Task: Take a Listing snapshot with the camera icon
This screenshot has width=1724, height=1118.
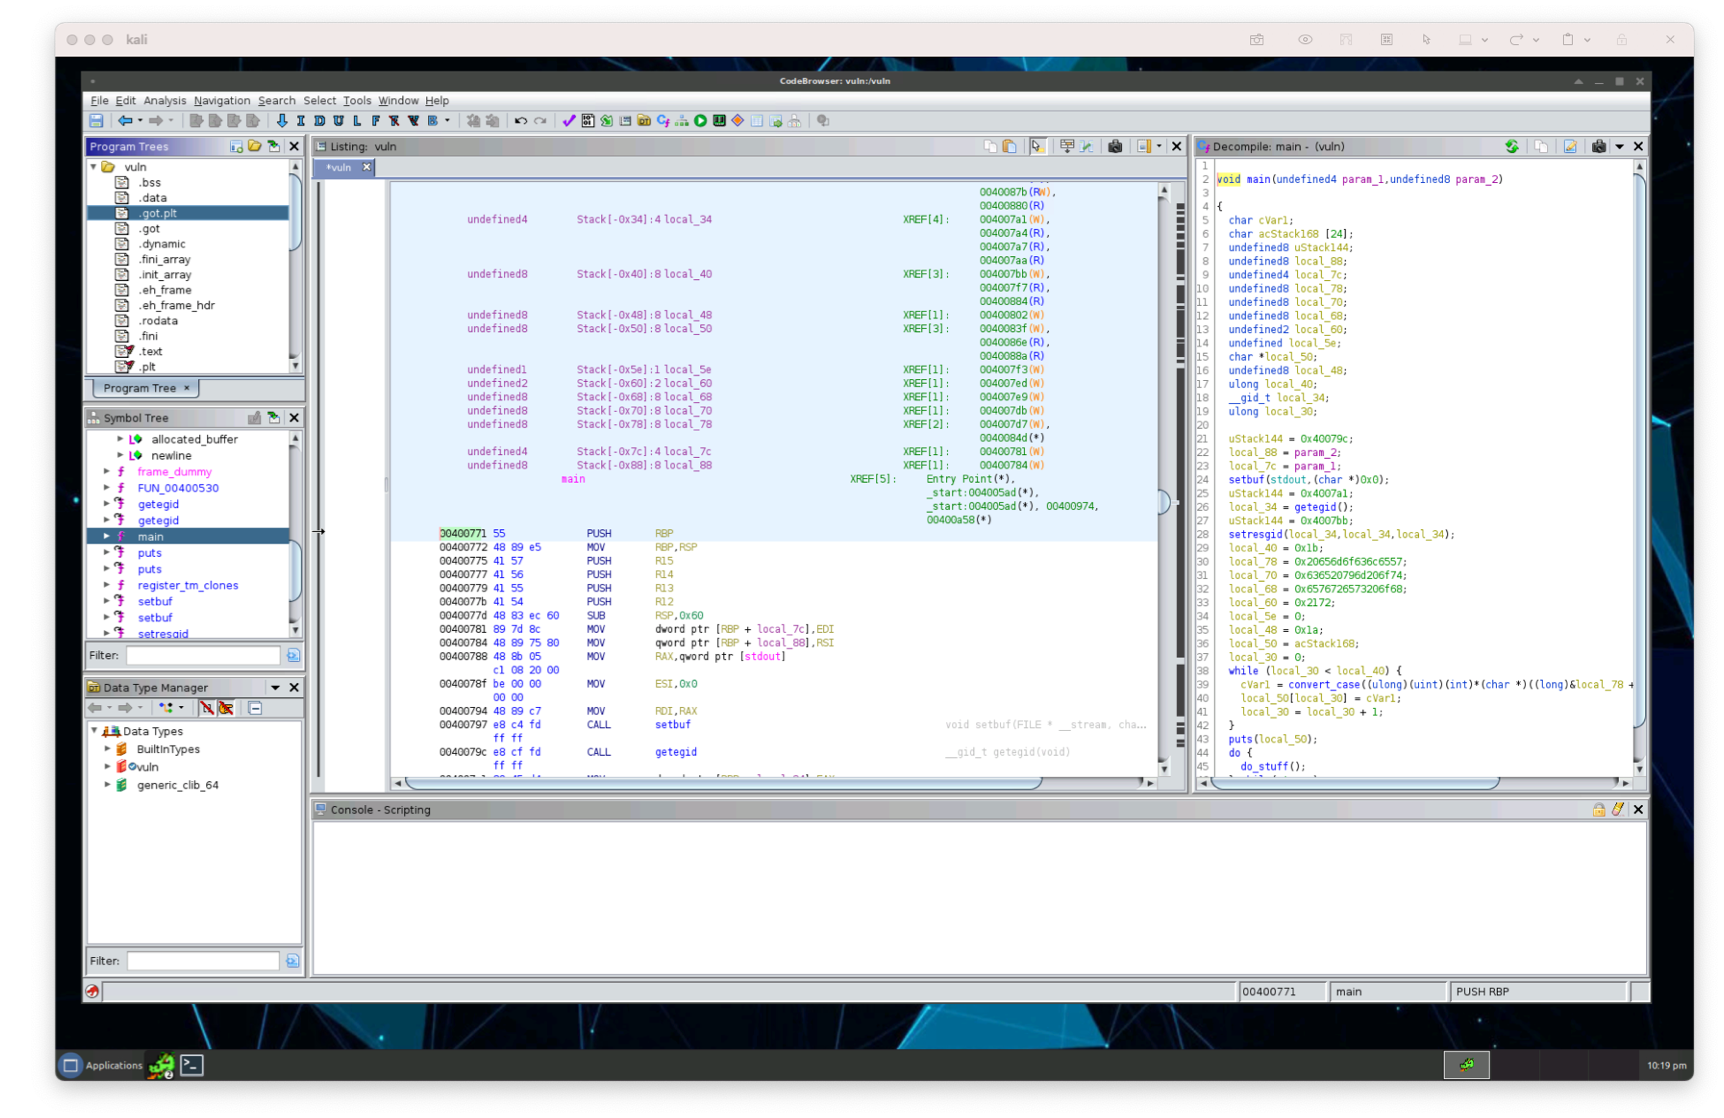Action: 1114,147
